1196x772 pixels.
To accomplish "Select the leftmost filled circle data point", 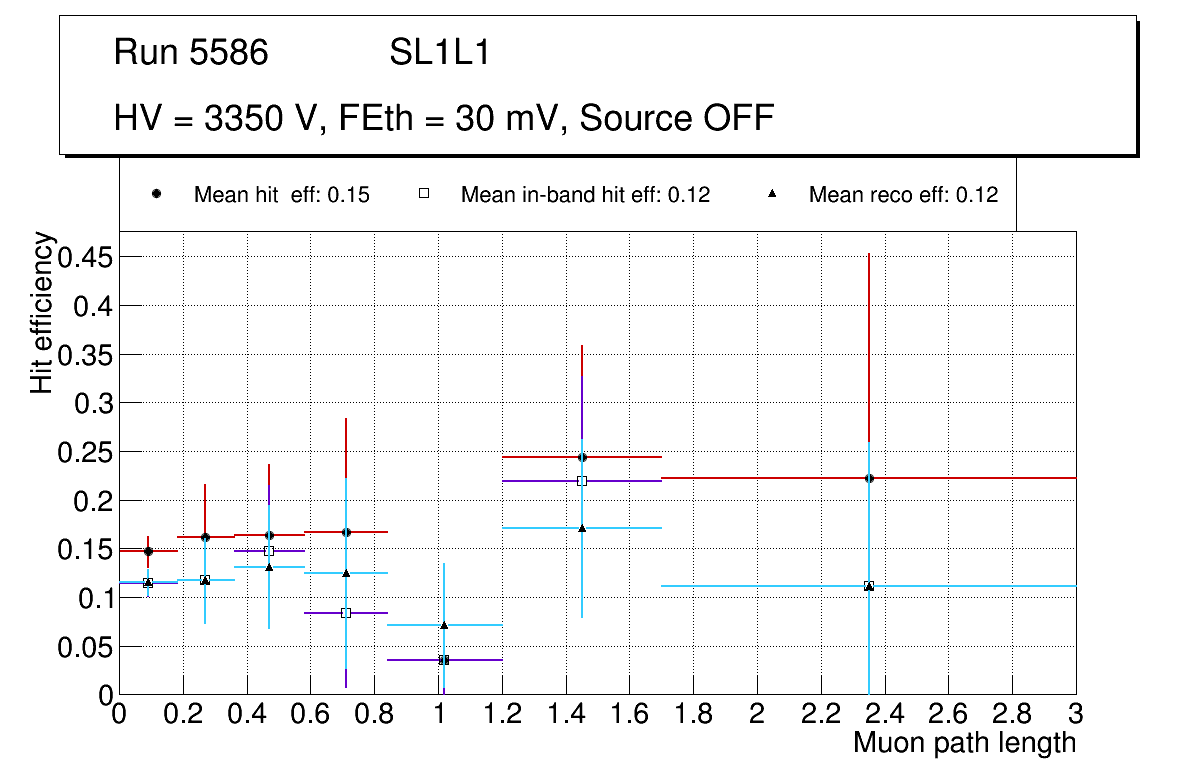I will pyautogui.click(x=148, y=551).
